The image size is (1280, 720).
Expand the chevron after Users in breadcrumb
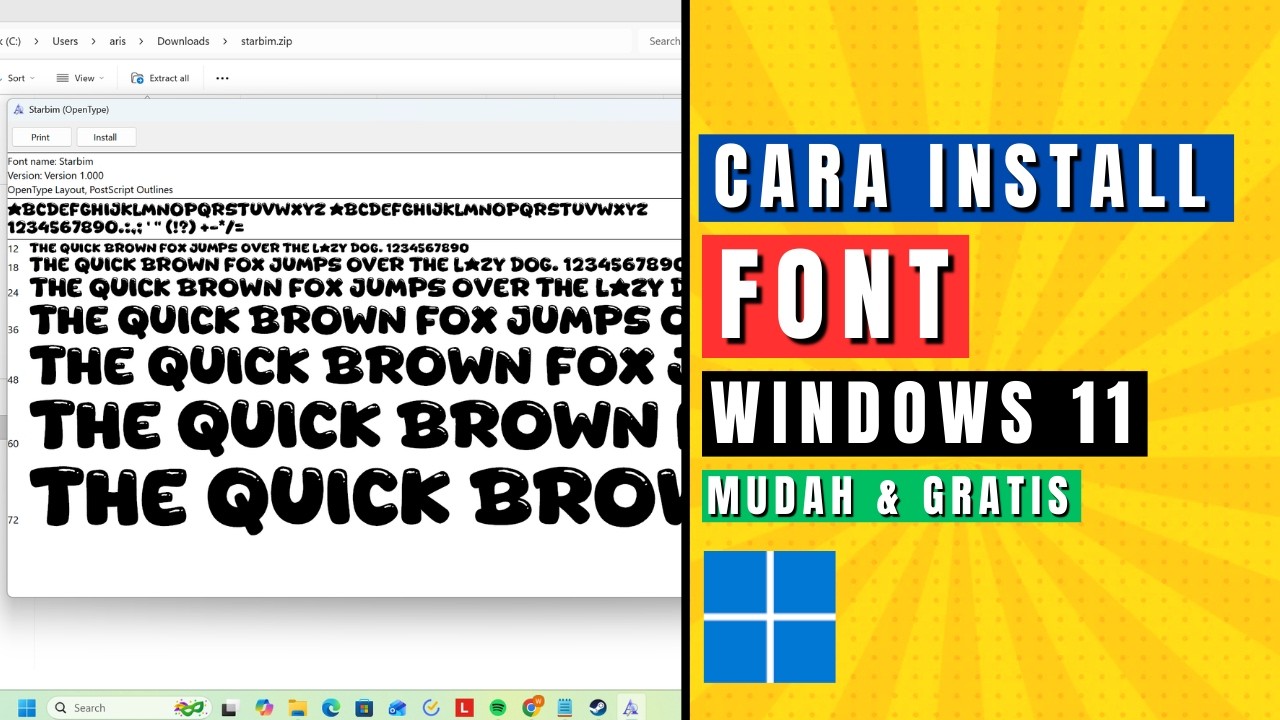[94, 41]
